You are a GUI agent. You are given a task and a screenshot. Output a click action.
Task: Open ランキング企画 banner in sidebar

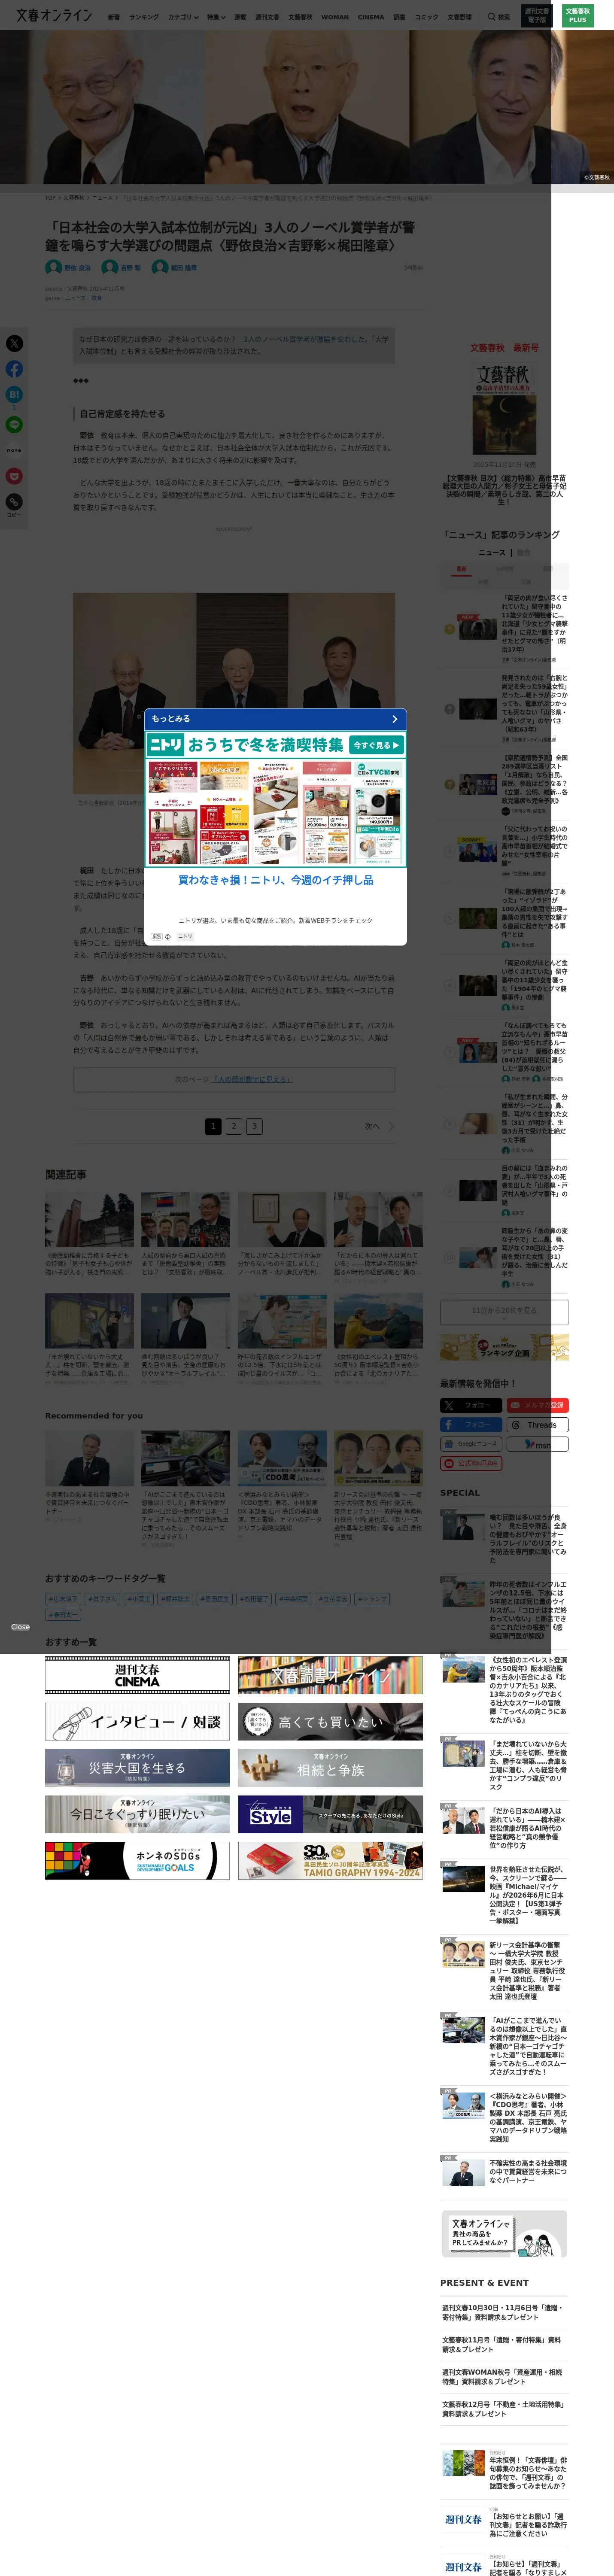point(504,1346)
